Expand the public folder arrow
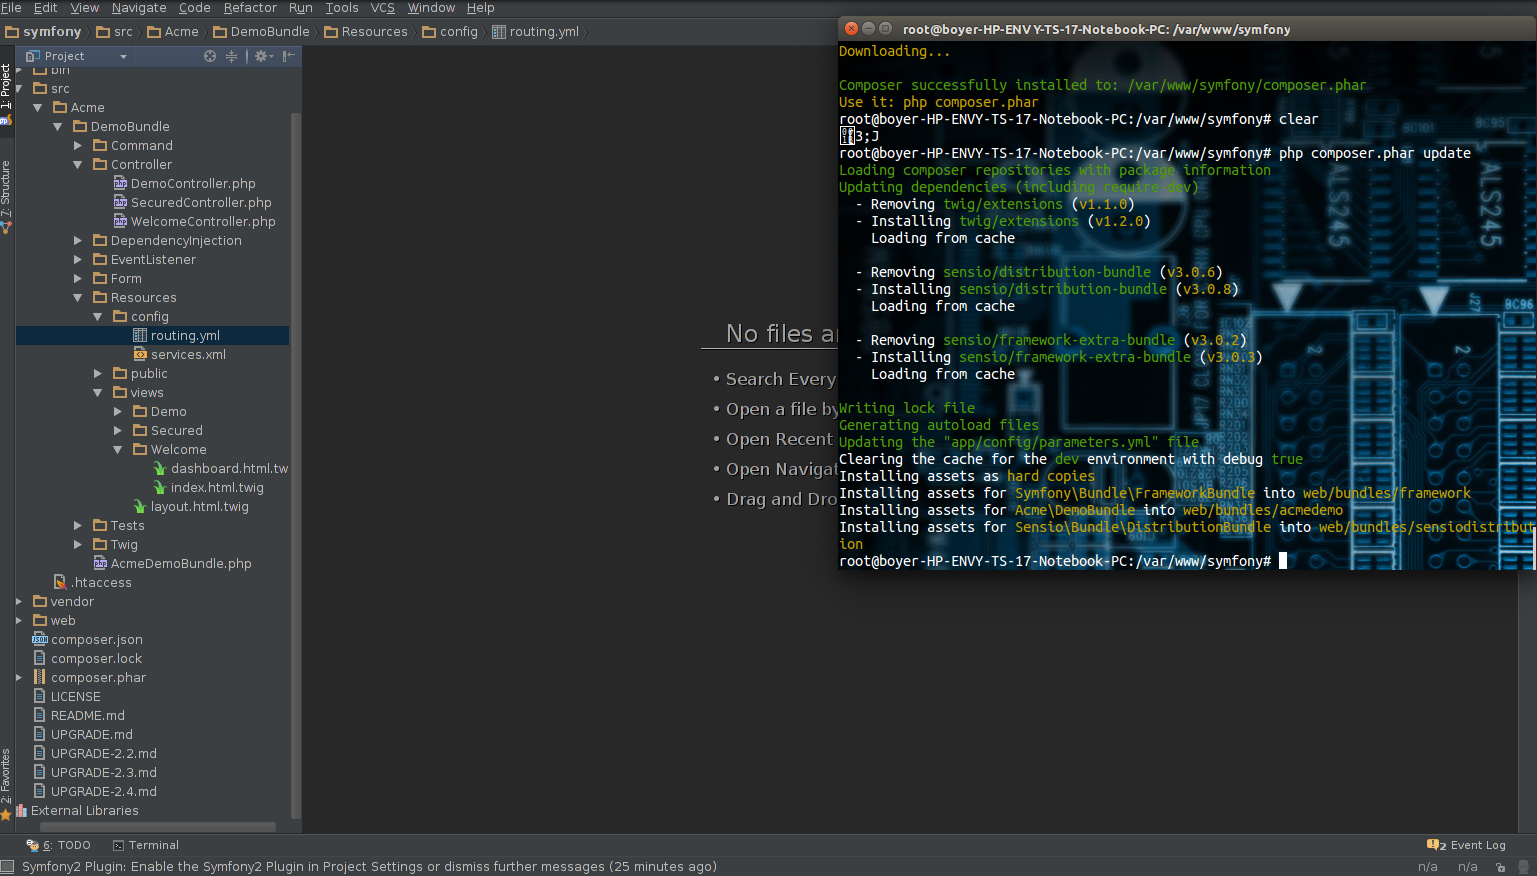The height and width of the screenshot is (876, 1537). 98,374
